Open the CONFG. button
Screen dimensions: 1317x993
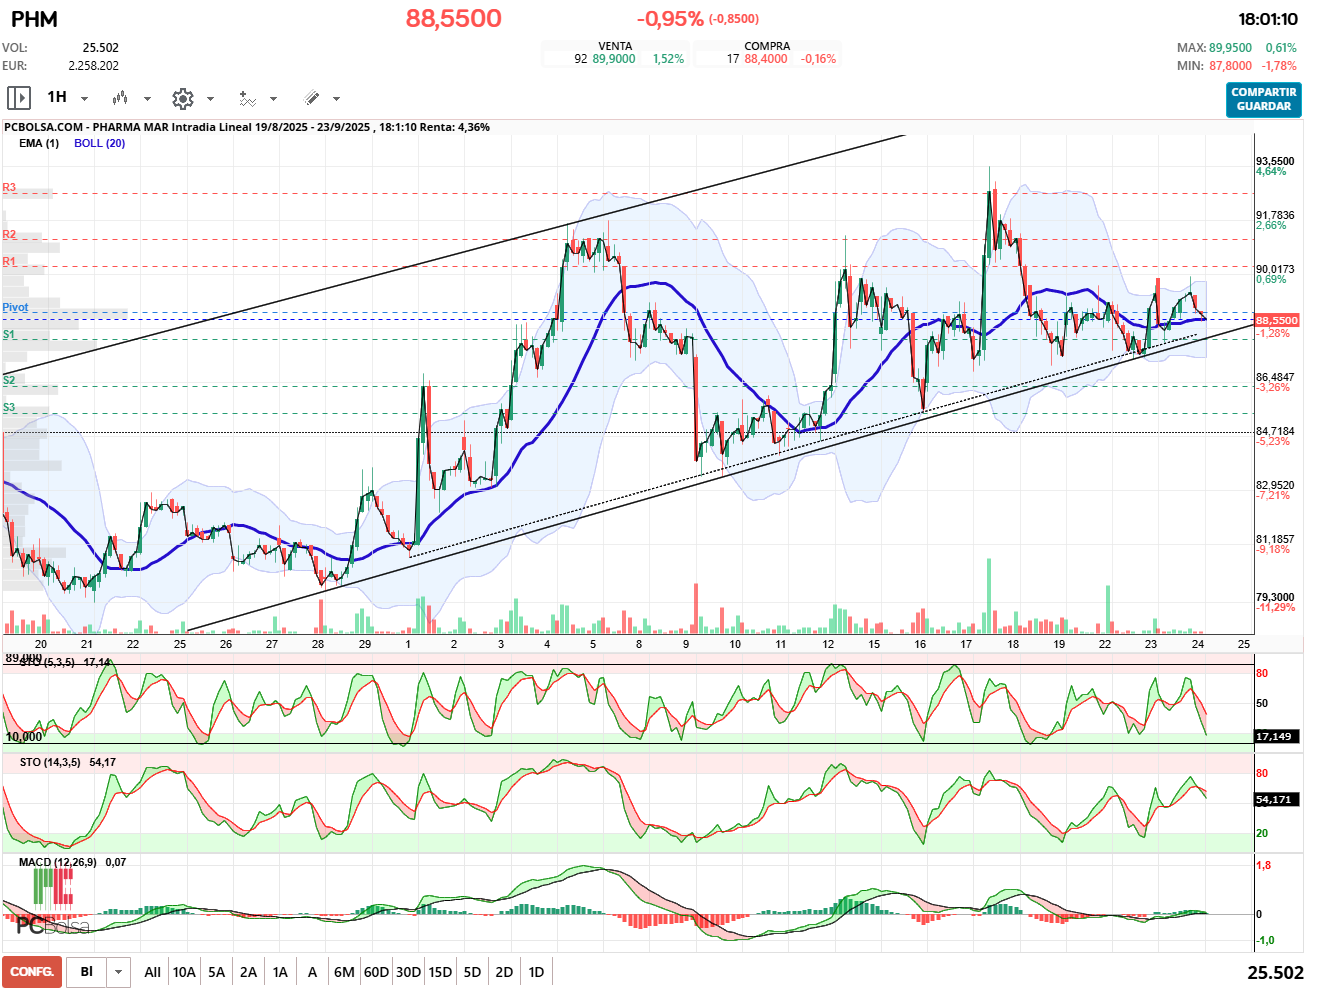pyautogui.click(x=32, y=972)
